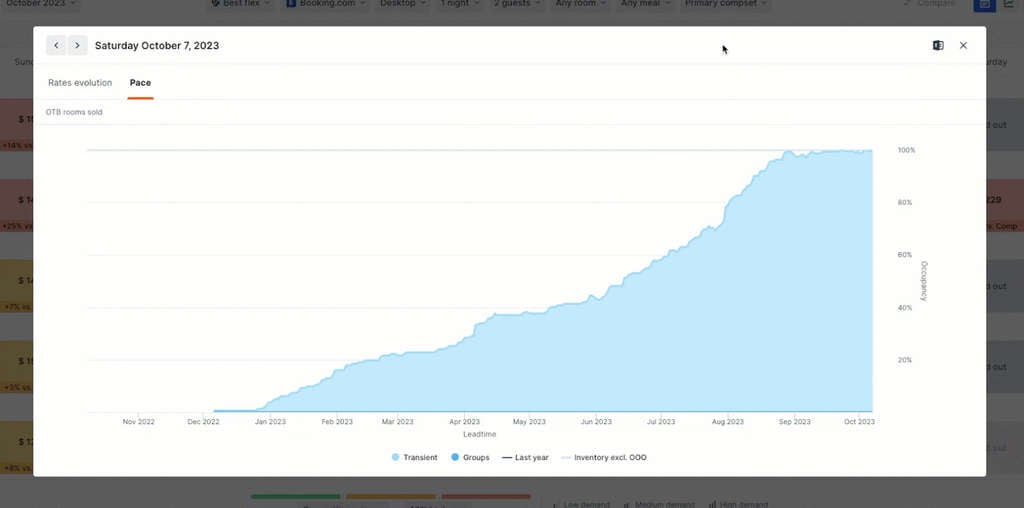
Task: Click the 100% occupancy axis value
Action: point(906,150)
